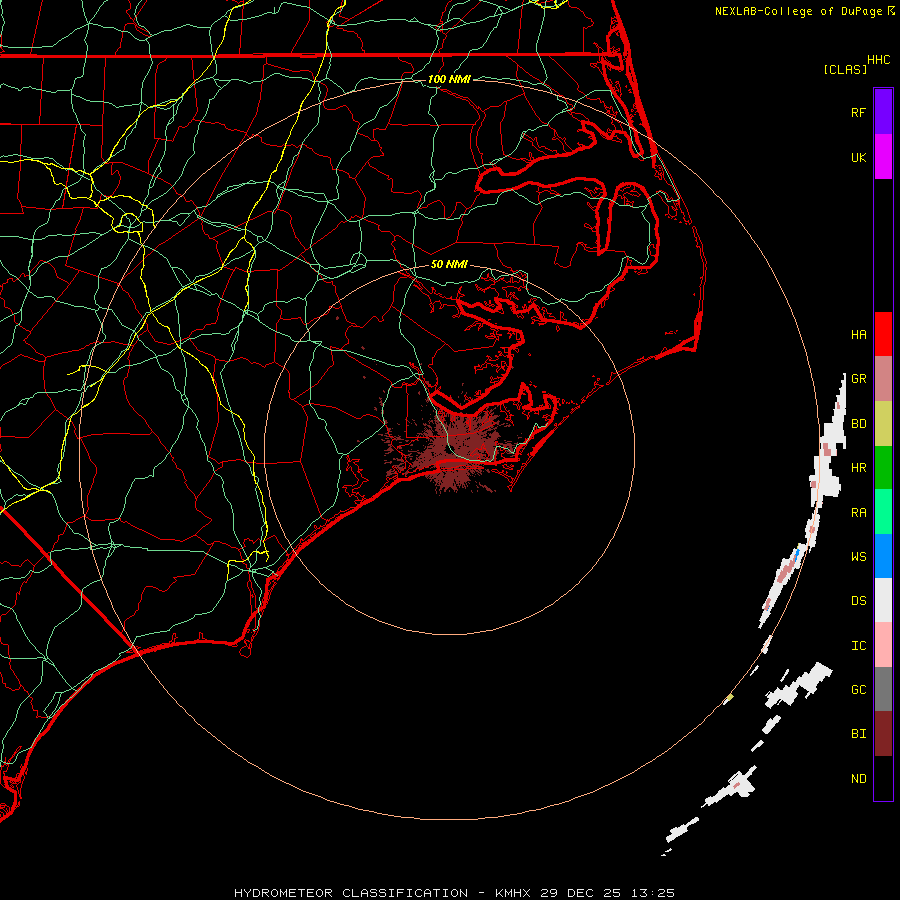
Task: Click the "UK" legend label
Action: pos(858,157)
